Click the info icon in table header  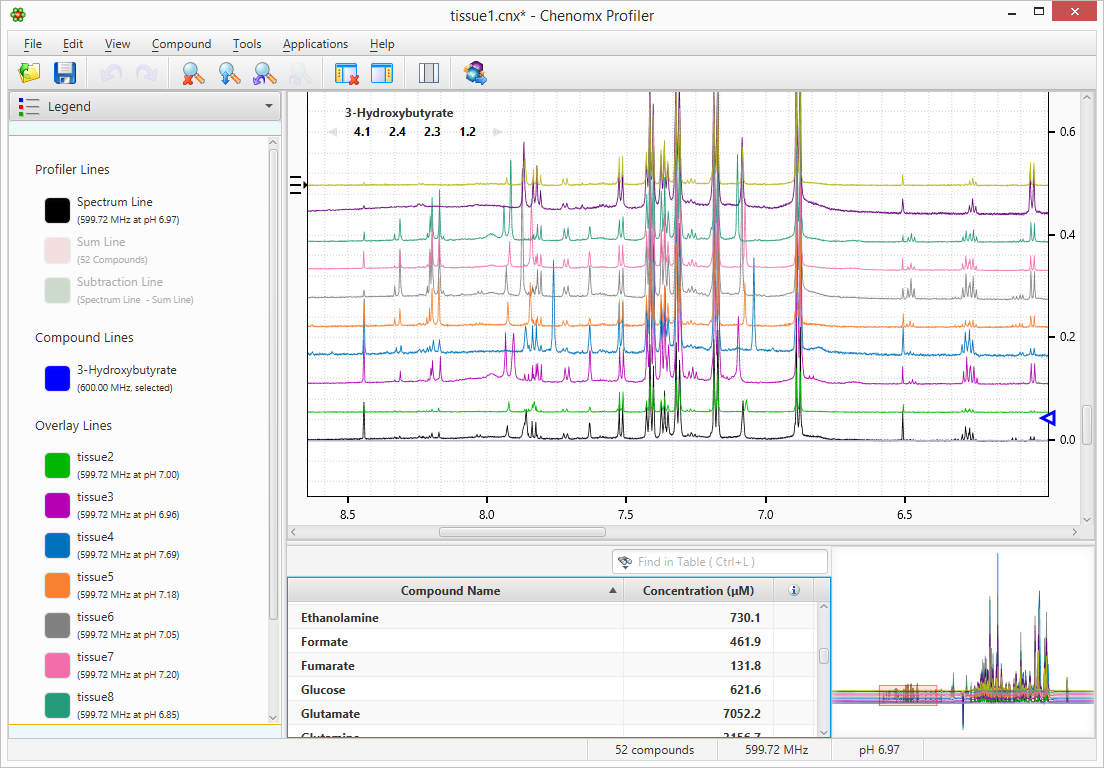(794, 591)
